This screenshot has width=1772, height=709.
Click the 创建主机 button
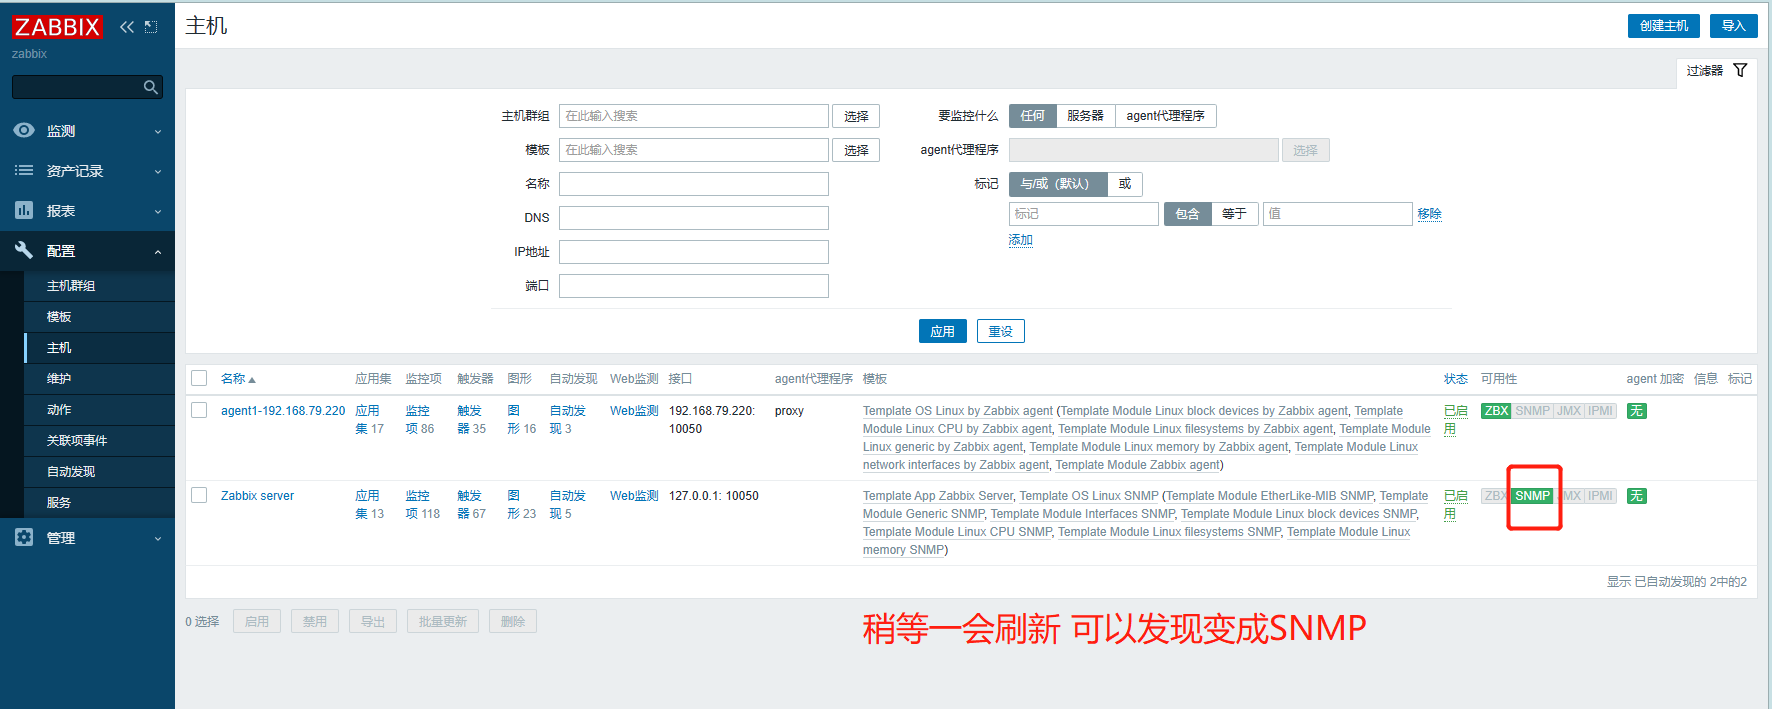point(1663,26)
